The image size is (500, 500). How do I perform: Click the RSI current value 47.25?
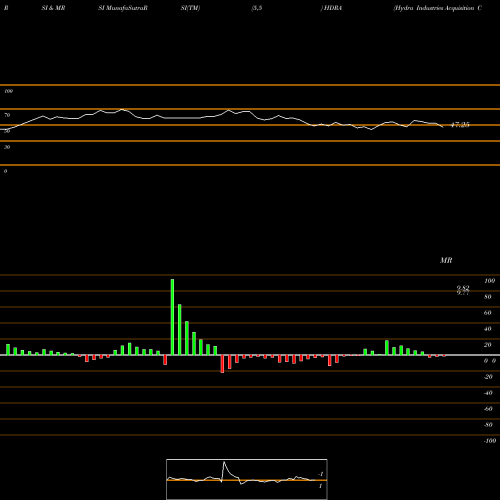coord(460,125)
